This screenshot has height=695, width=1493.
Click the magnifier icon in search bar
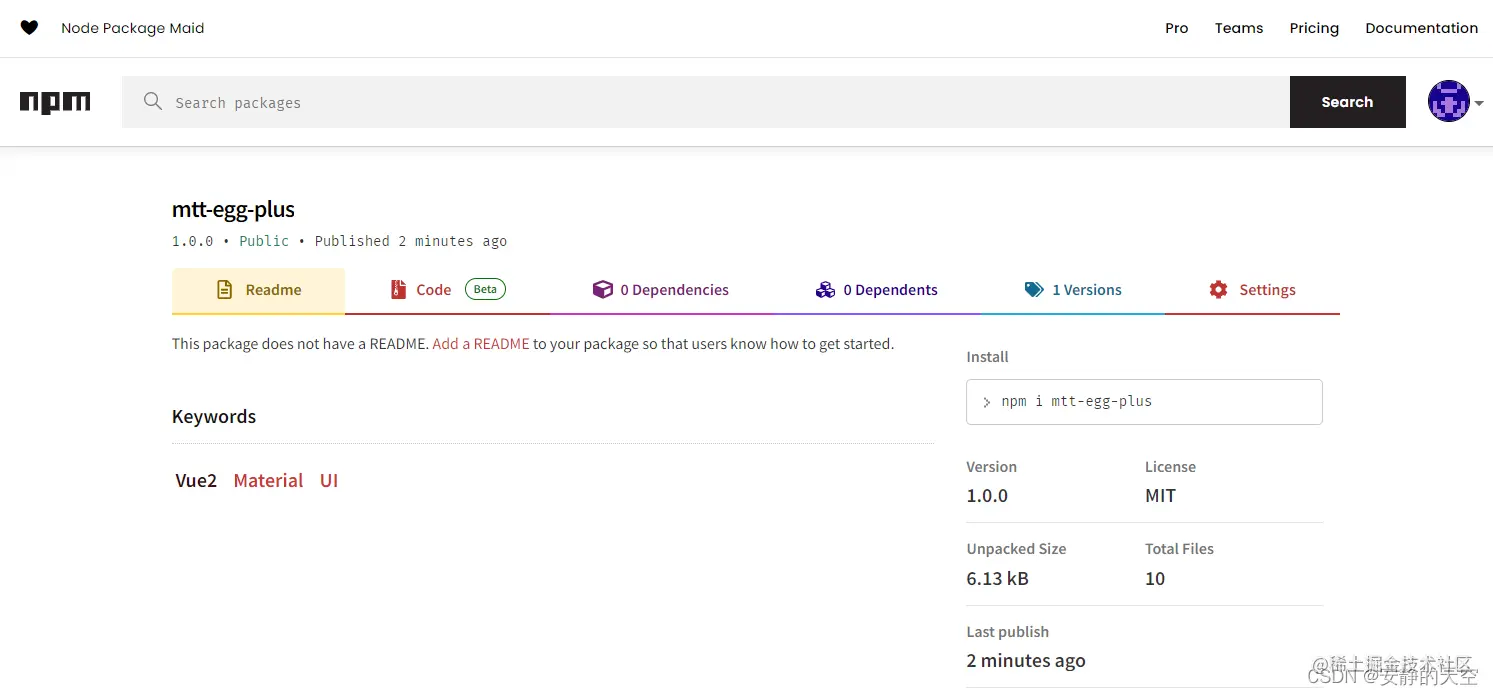[153, 101]
